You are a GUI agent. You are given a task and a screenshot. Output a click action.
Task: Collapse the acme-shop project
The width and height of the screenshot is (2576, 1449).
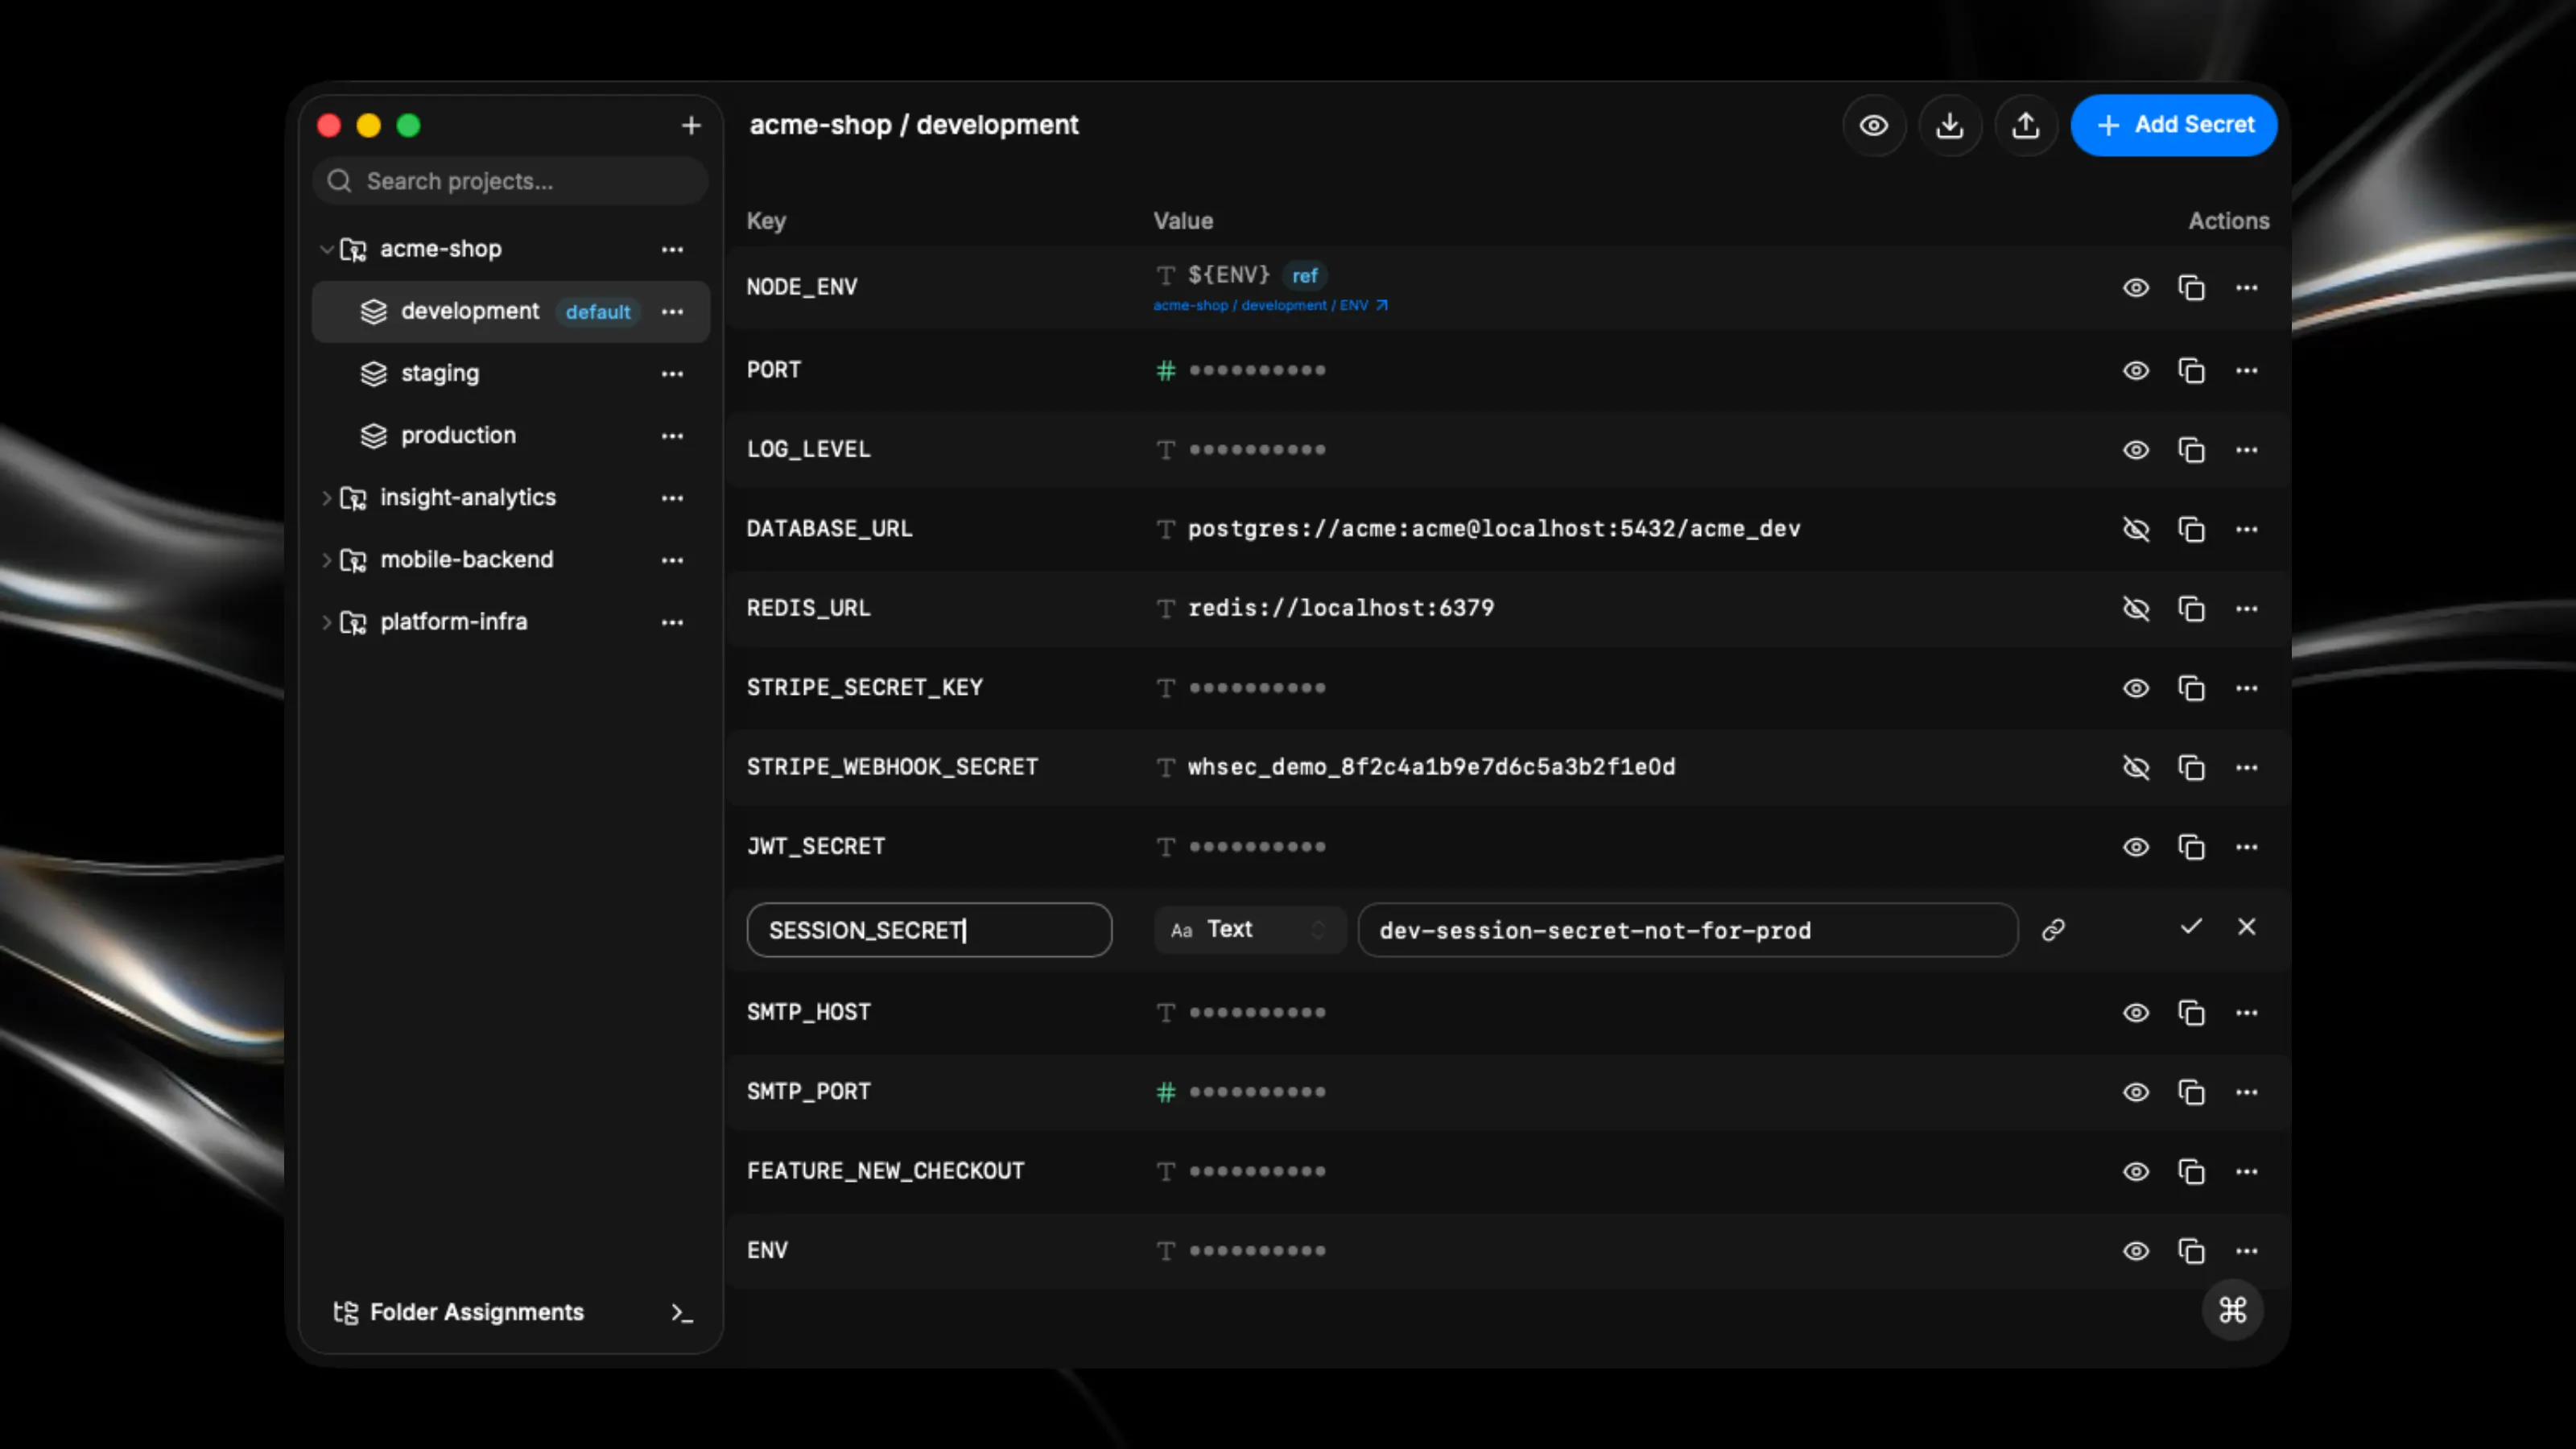coord(326,249)
